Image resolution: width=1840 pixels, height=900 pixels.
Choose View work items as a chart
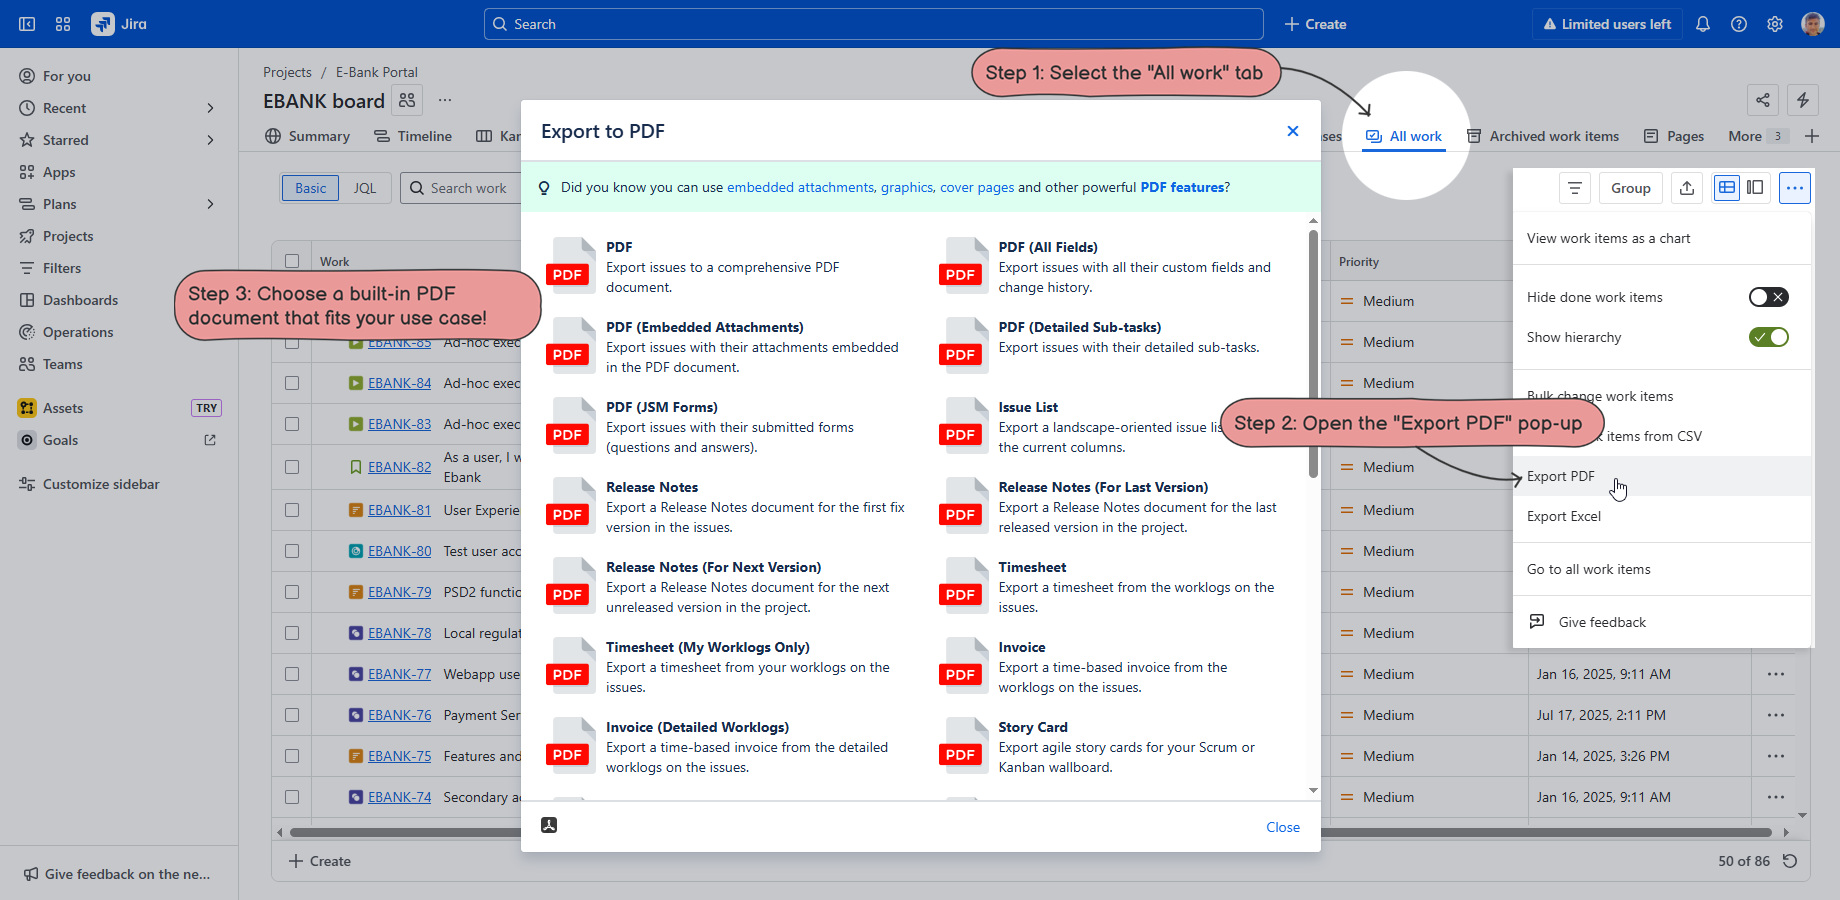click(1662, 238)
